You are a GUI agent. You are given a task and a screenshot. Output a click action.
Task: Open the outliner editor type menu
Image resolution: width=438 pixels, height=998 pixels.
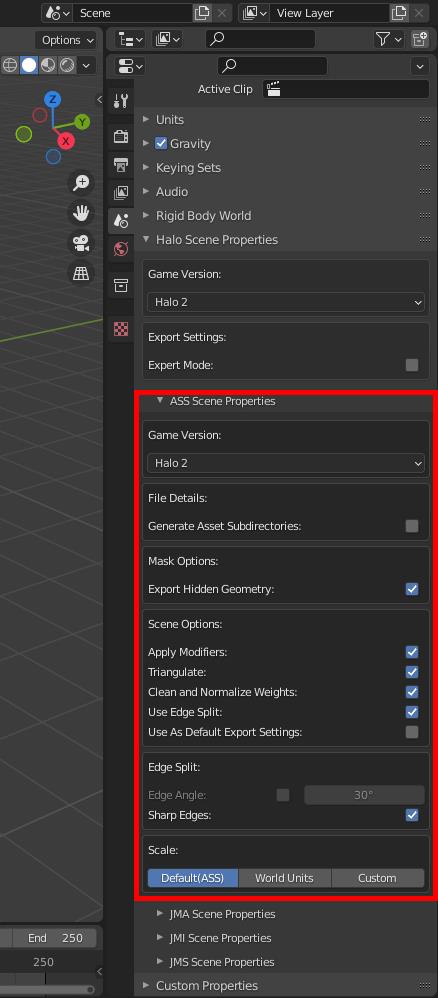click(131, 39)
